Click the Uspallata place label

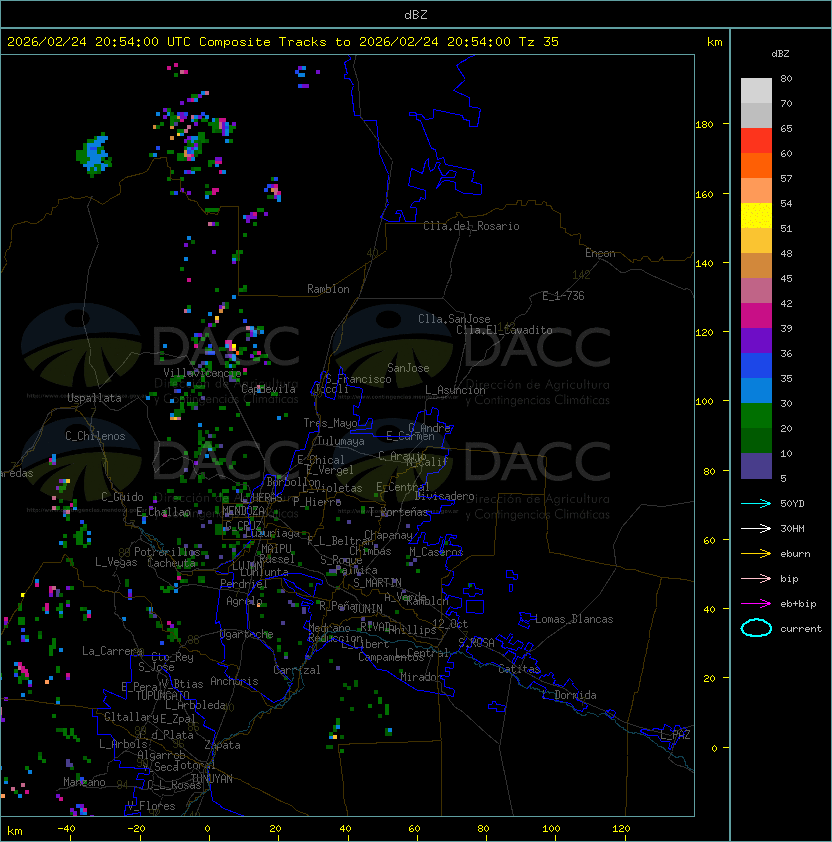(94, 398)
